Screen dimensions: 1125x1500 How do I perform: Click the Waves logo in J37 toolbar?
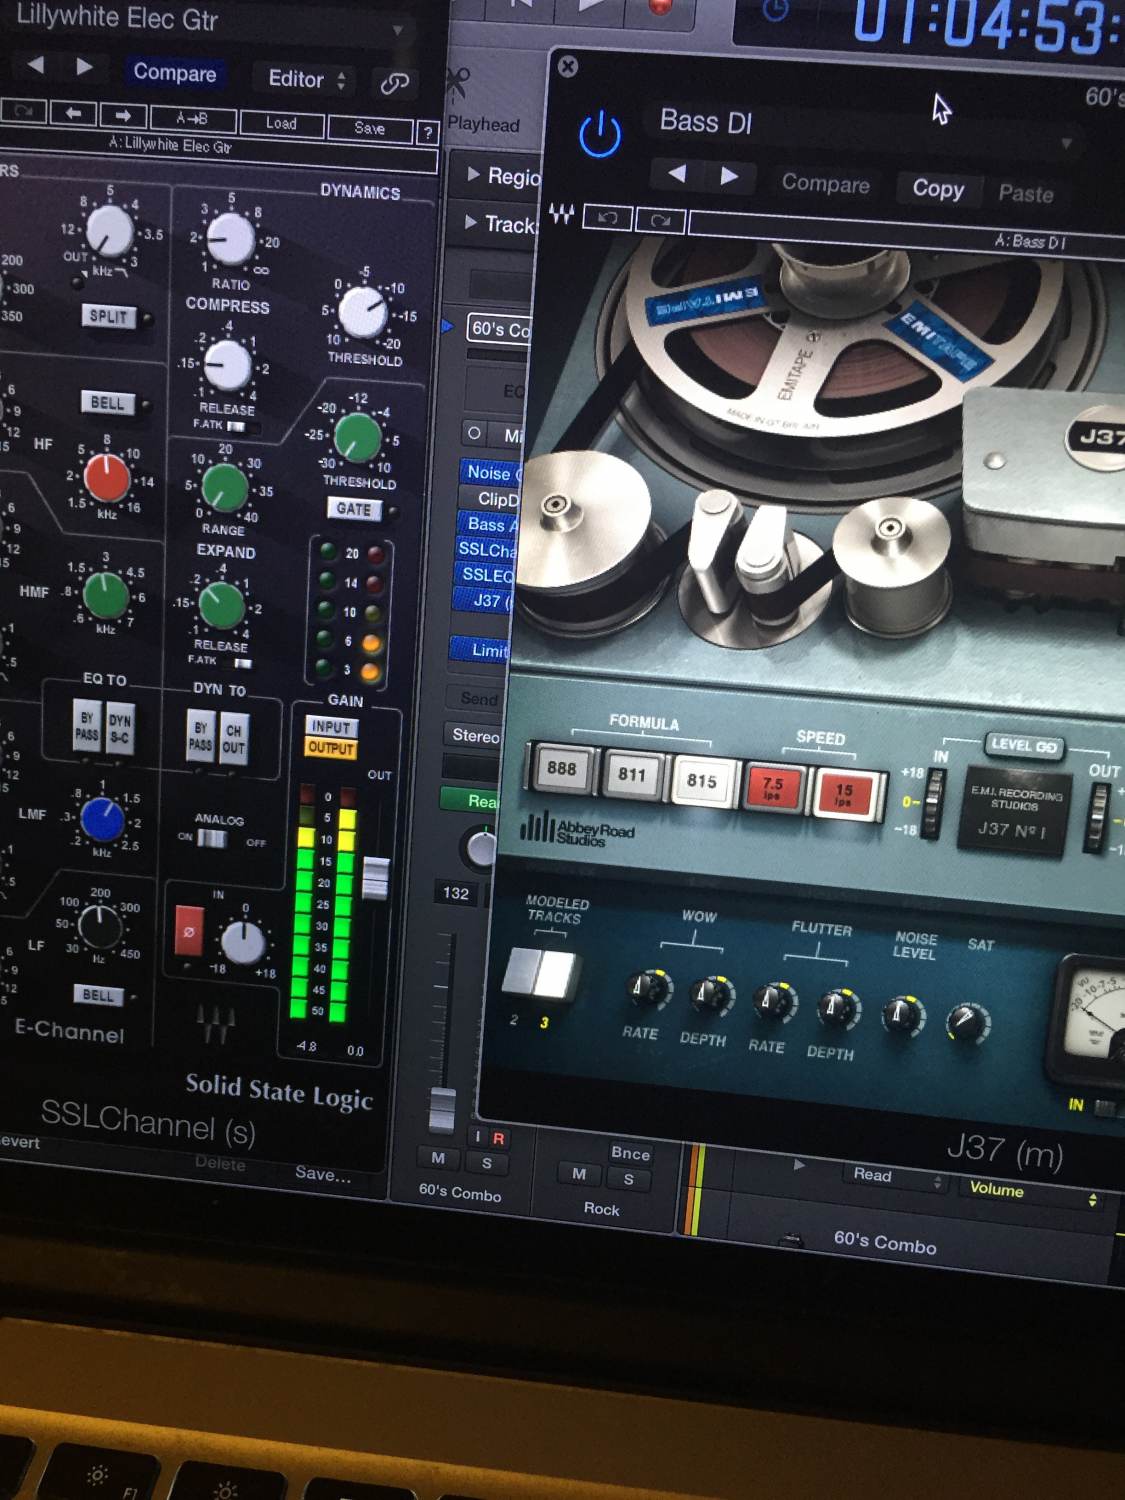tap(561, 213)
